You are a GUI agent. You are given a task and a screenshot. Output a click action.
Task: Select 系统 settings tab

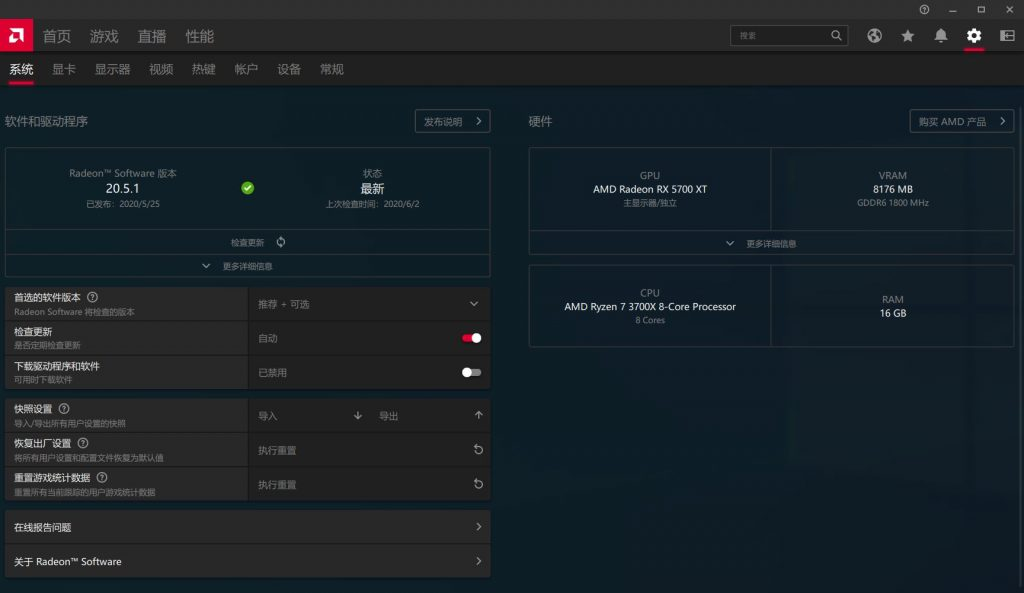tap(22, 69)
